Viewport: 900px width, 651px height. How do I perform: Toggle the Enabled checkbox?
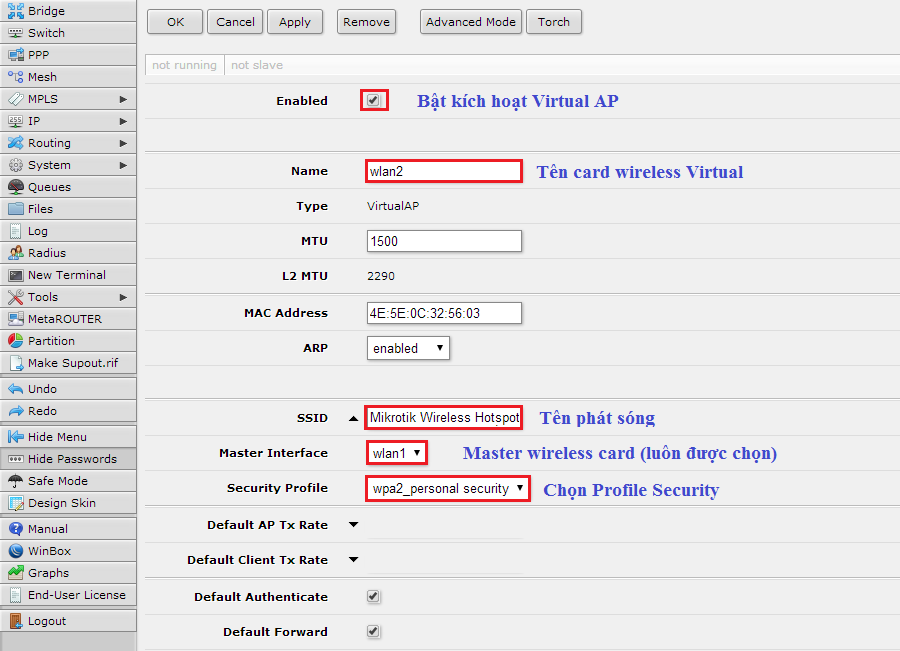point(373,101)
